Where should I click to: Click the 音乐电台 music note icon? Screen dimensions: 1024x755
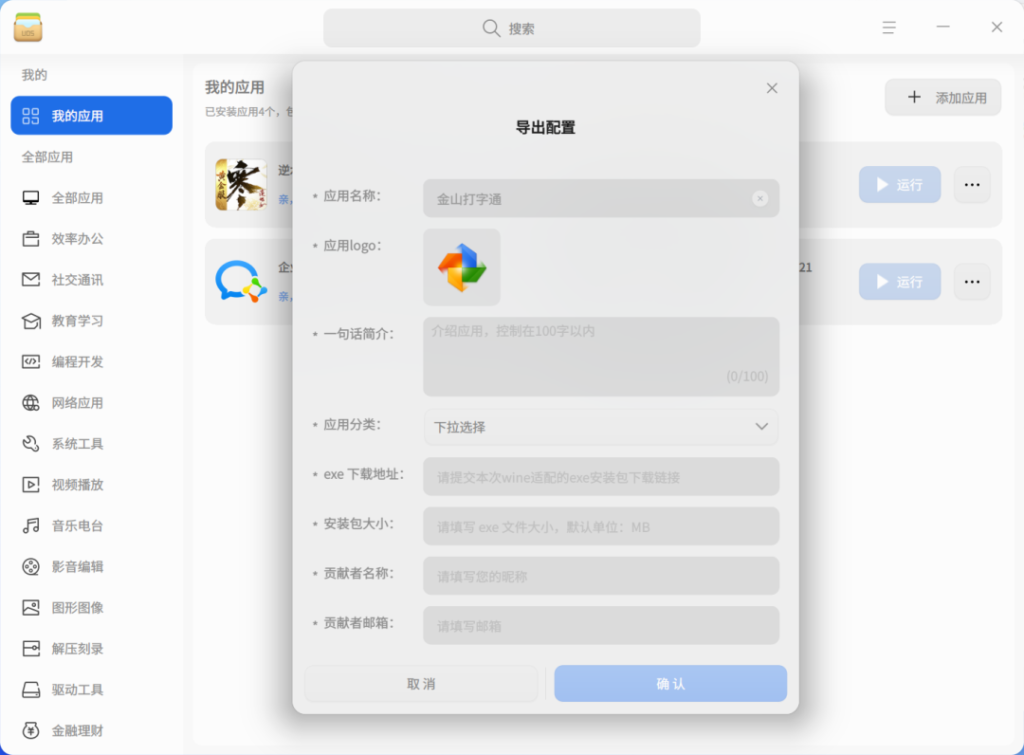(x=31, y=526)
